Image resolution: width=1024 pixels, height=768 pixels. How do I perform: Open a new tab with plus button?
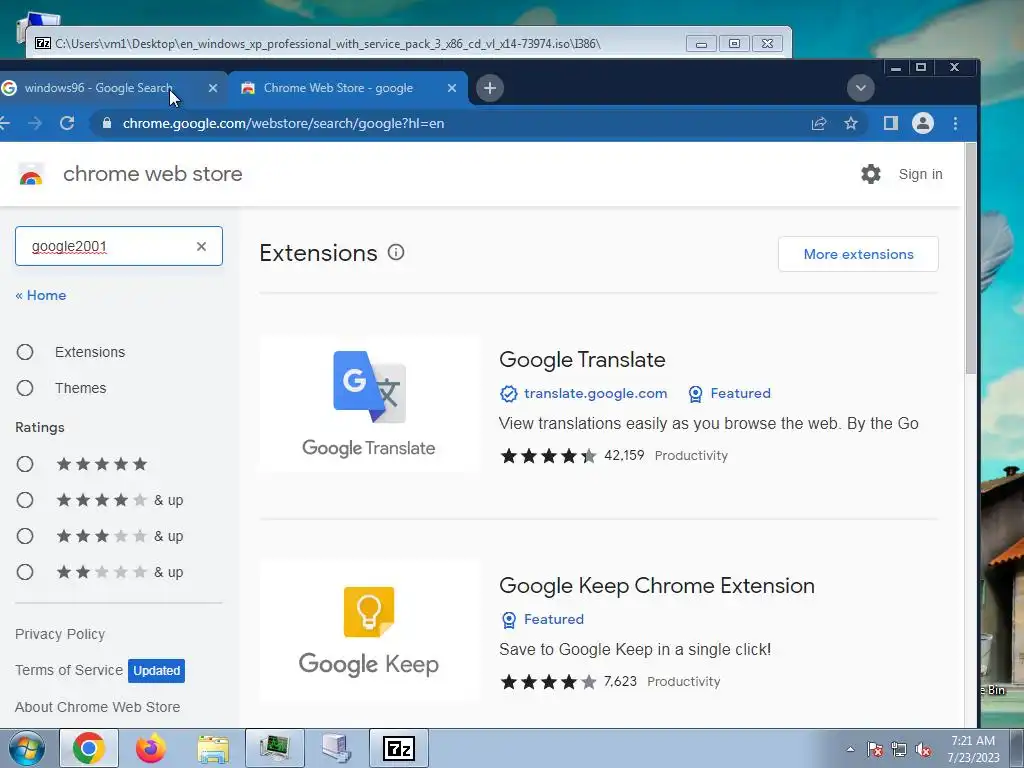click(490, 88)
